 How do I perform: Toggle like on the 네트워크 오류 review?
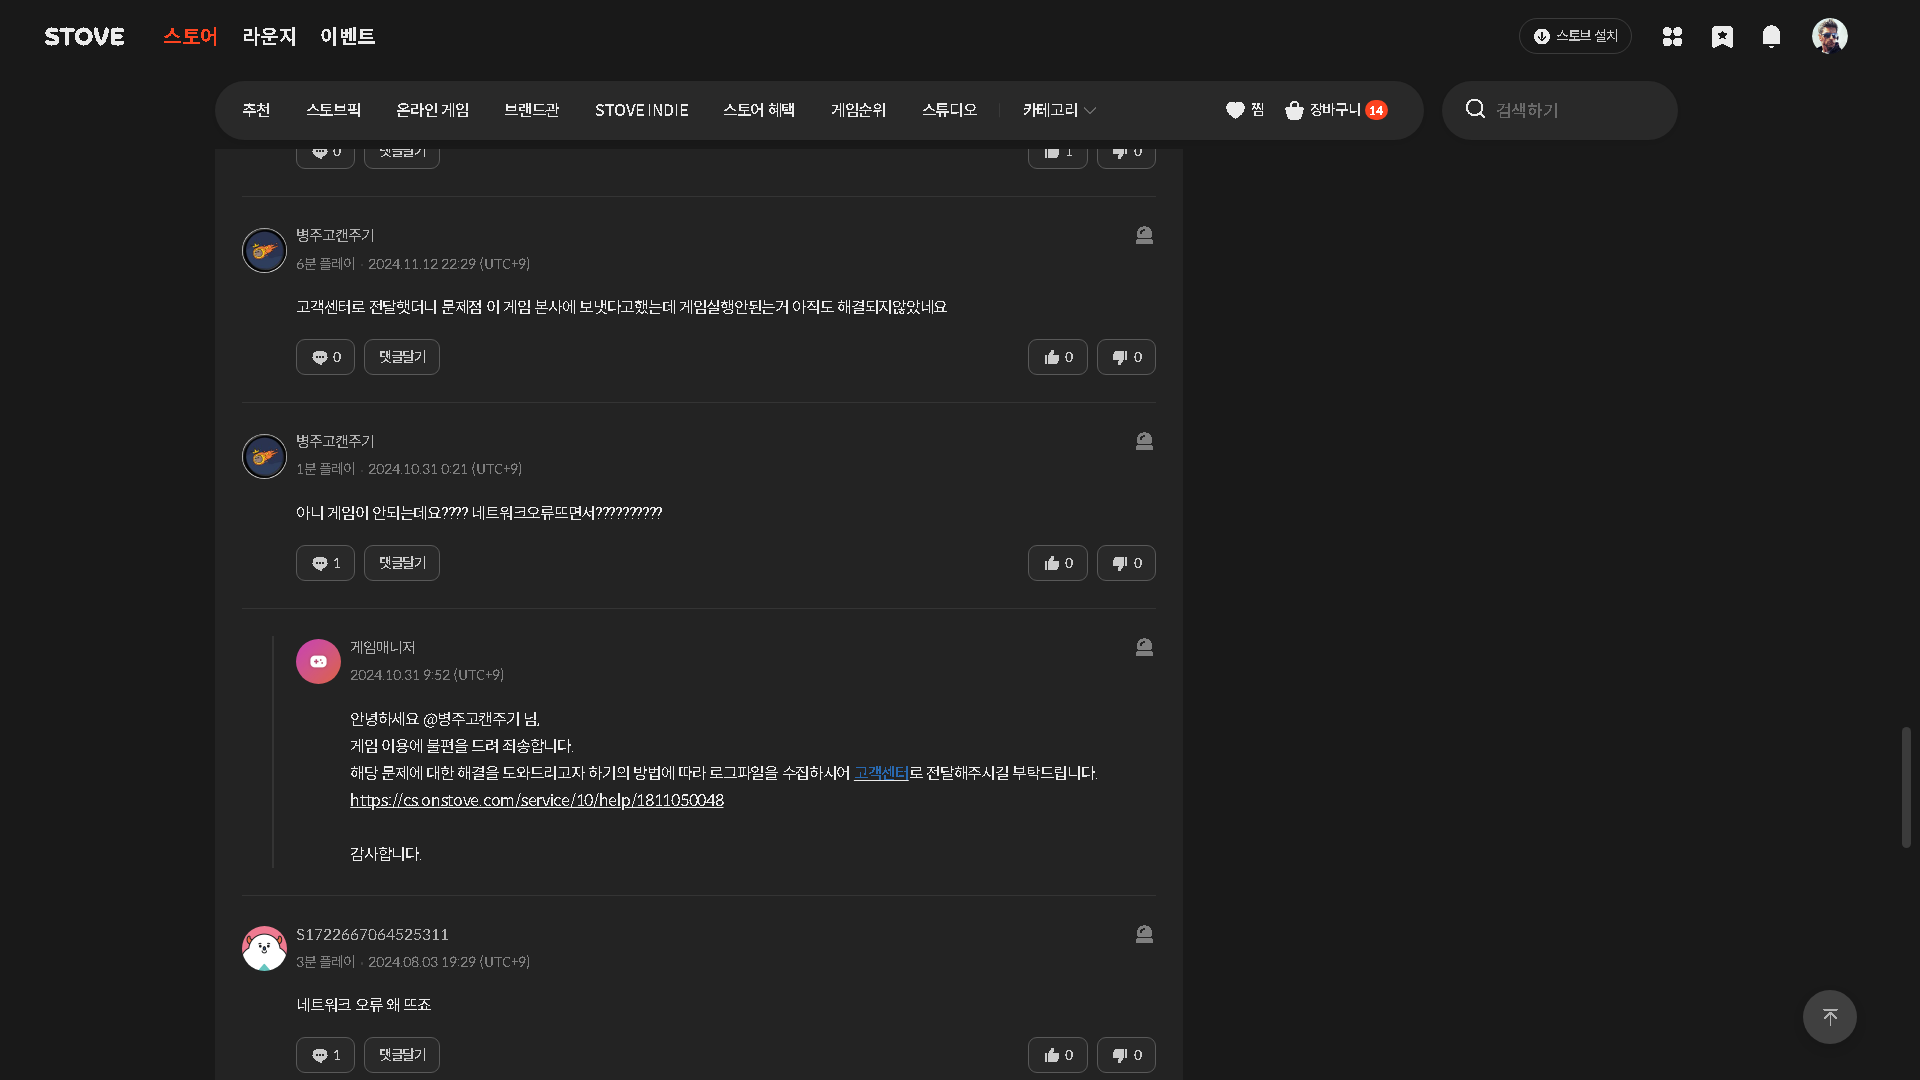pos(1057,1055)
